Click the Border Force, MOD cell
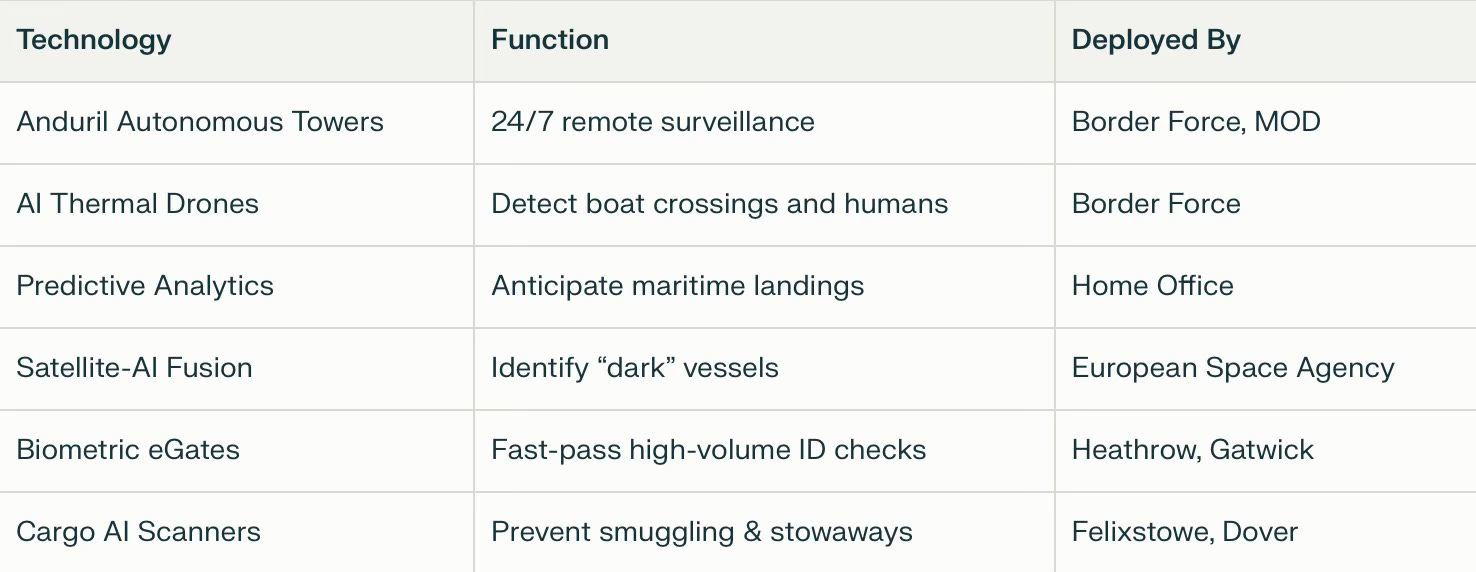The width and height of the screenshot is (1476, 572). (1265, 123)
